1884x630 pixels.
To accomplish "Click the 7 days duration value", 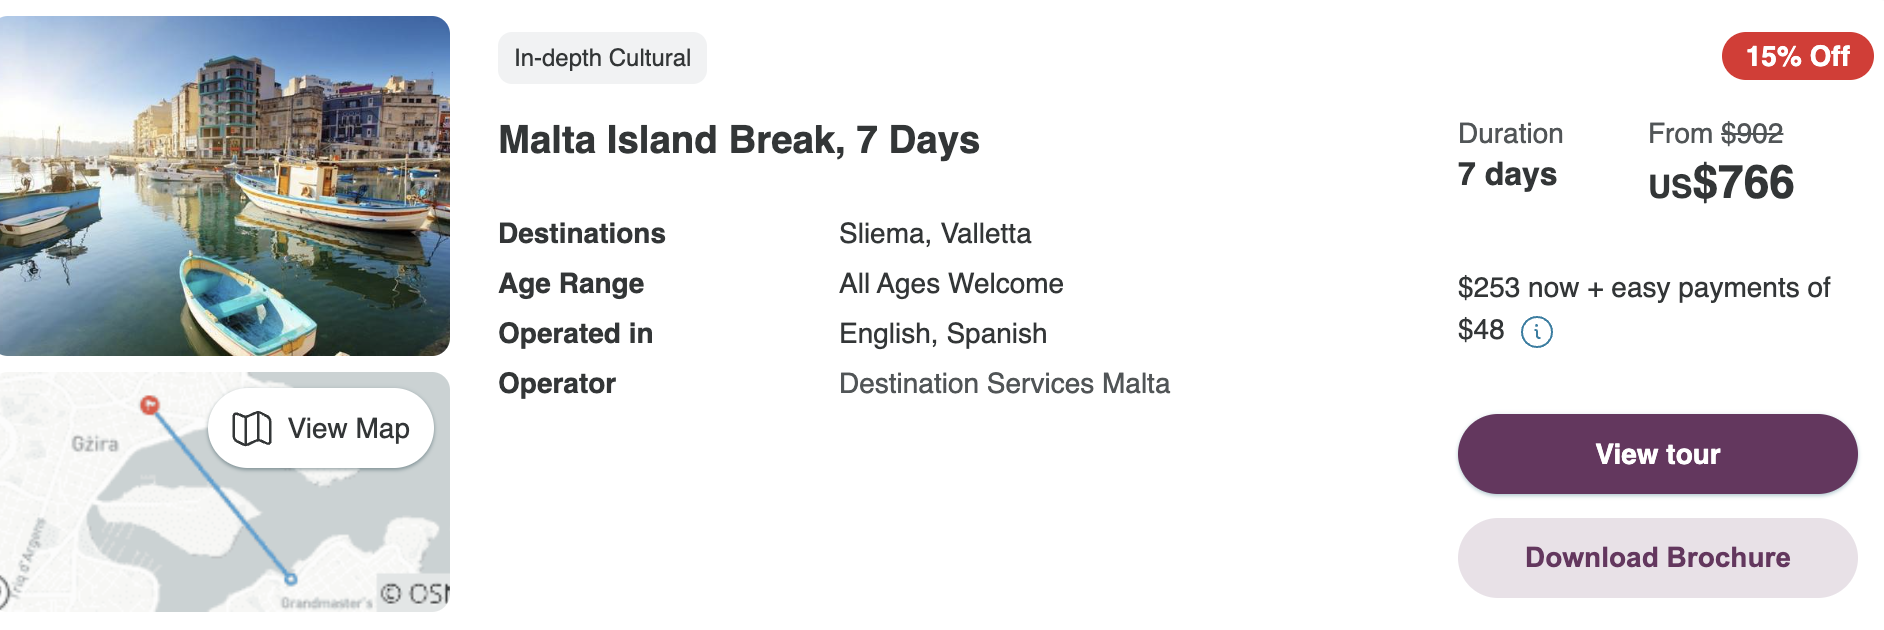I will tap(1507, 174).
